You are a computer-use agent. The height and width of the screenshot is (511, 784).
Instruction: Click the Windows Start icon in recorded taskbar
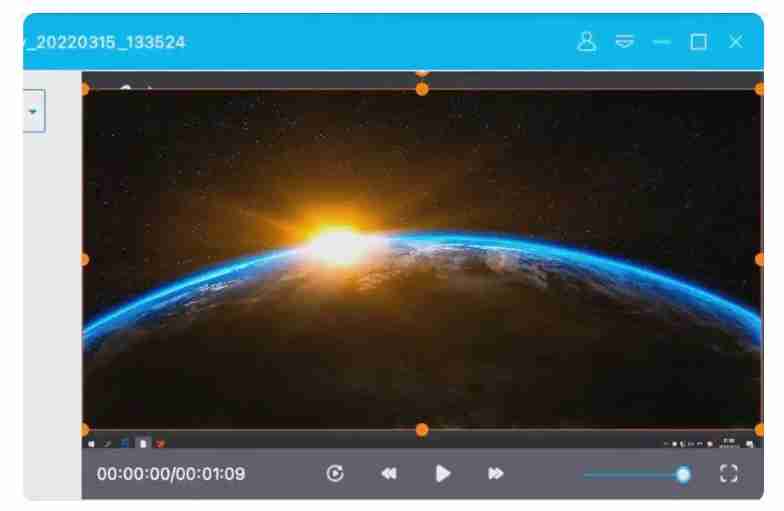pyautogui.click(x=92, y=444)
